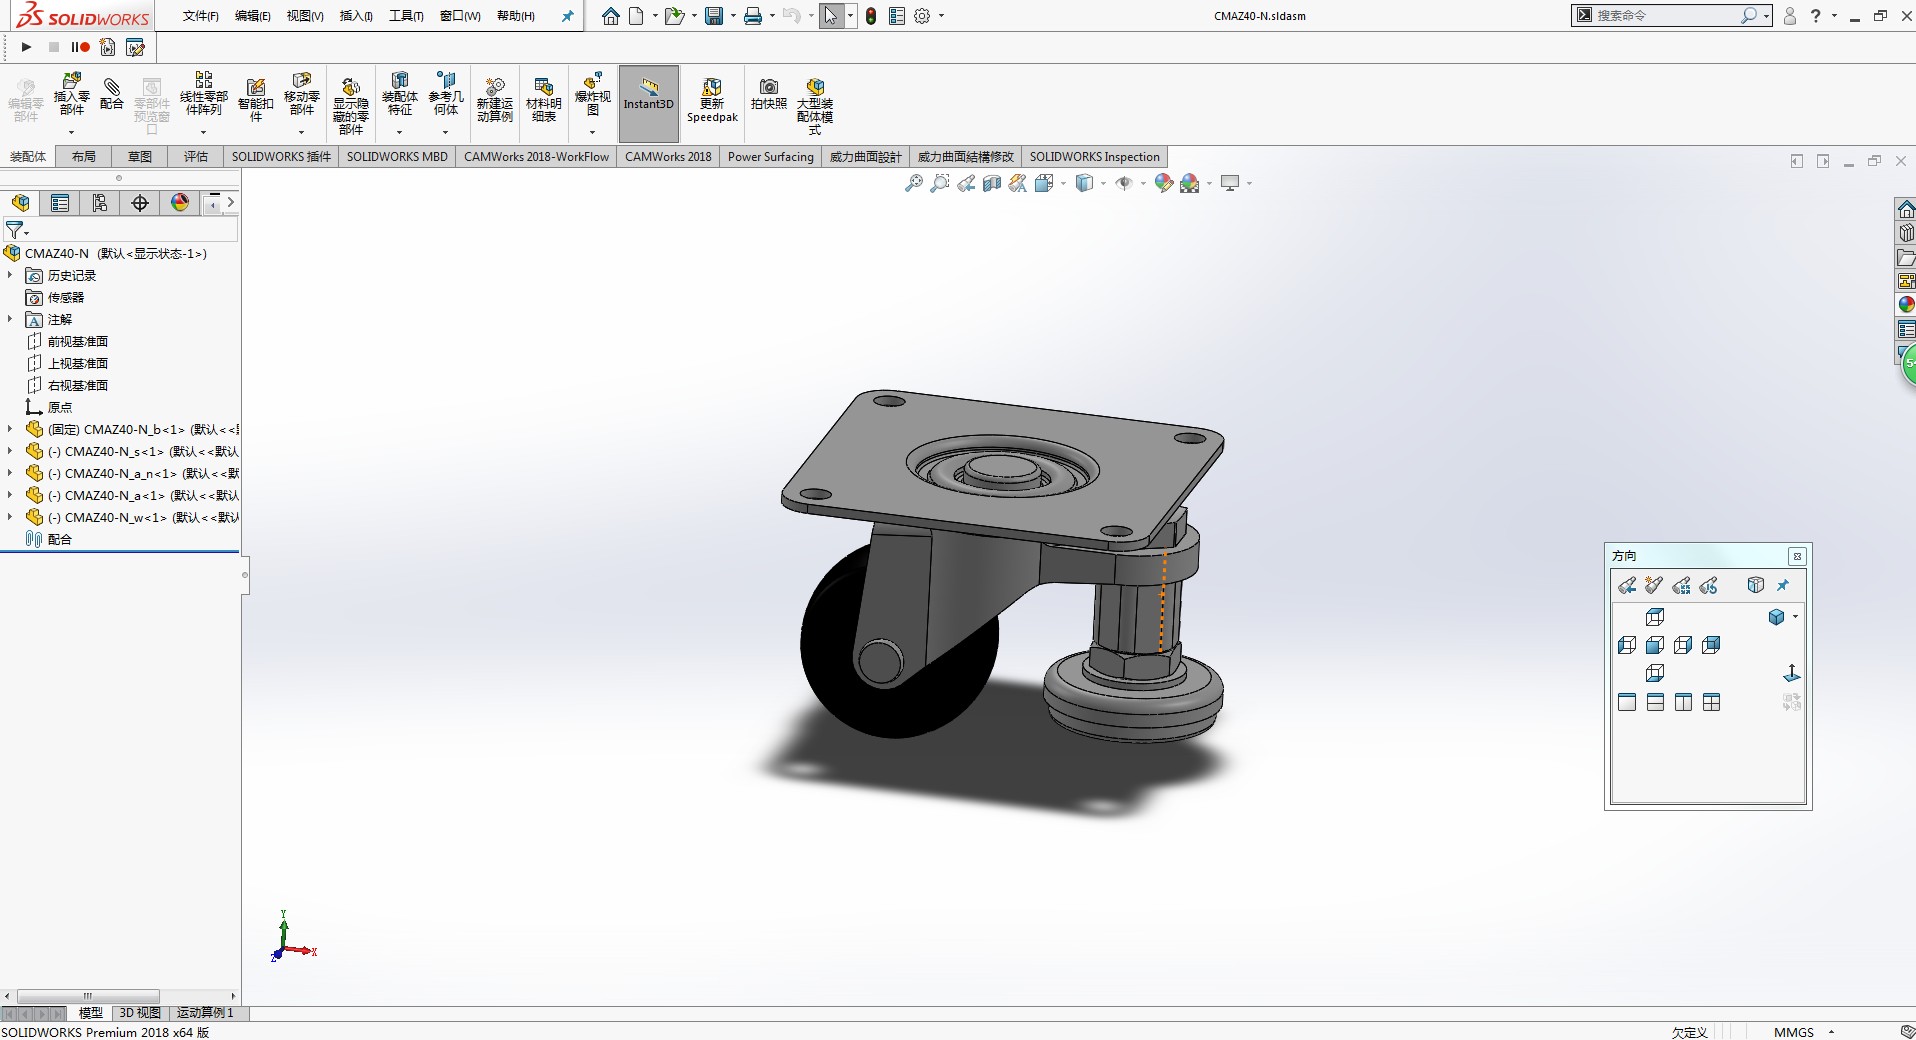Open the 工具(T) menu

coord(406,16)
